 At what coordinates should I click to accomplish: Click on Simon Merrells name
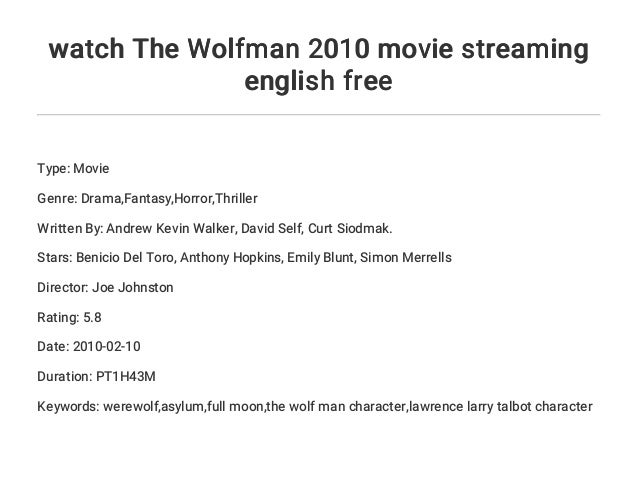[x=406, y=258]
